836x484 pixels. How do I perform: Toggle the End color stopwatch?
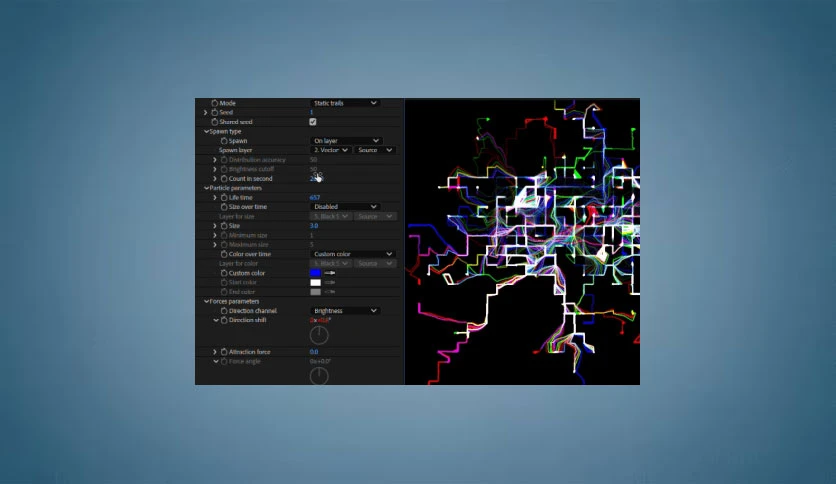224,292
